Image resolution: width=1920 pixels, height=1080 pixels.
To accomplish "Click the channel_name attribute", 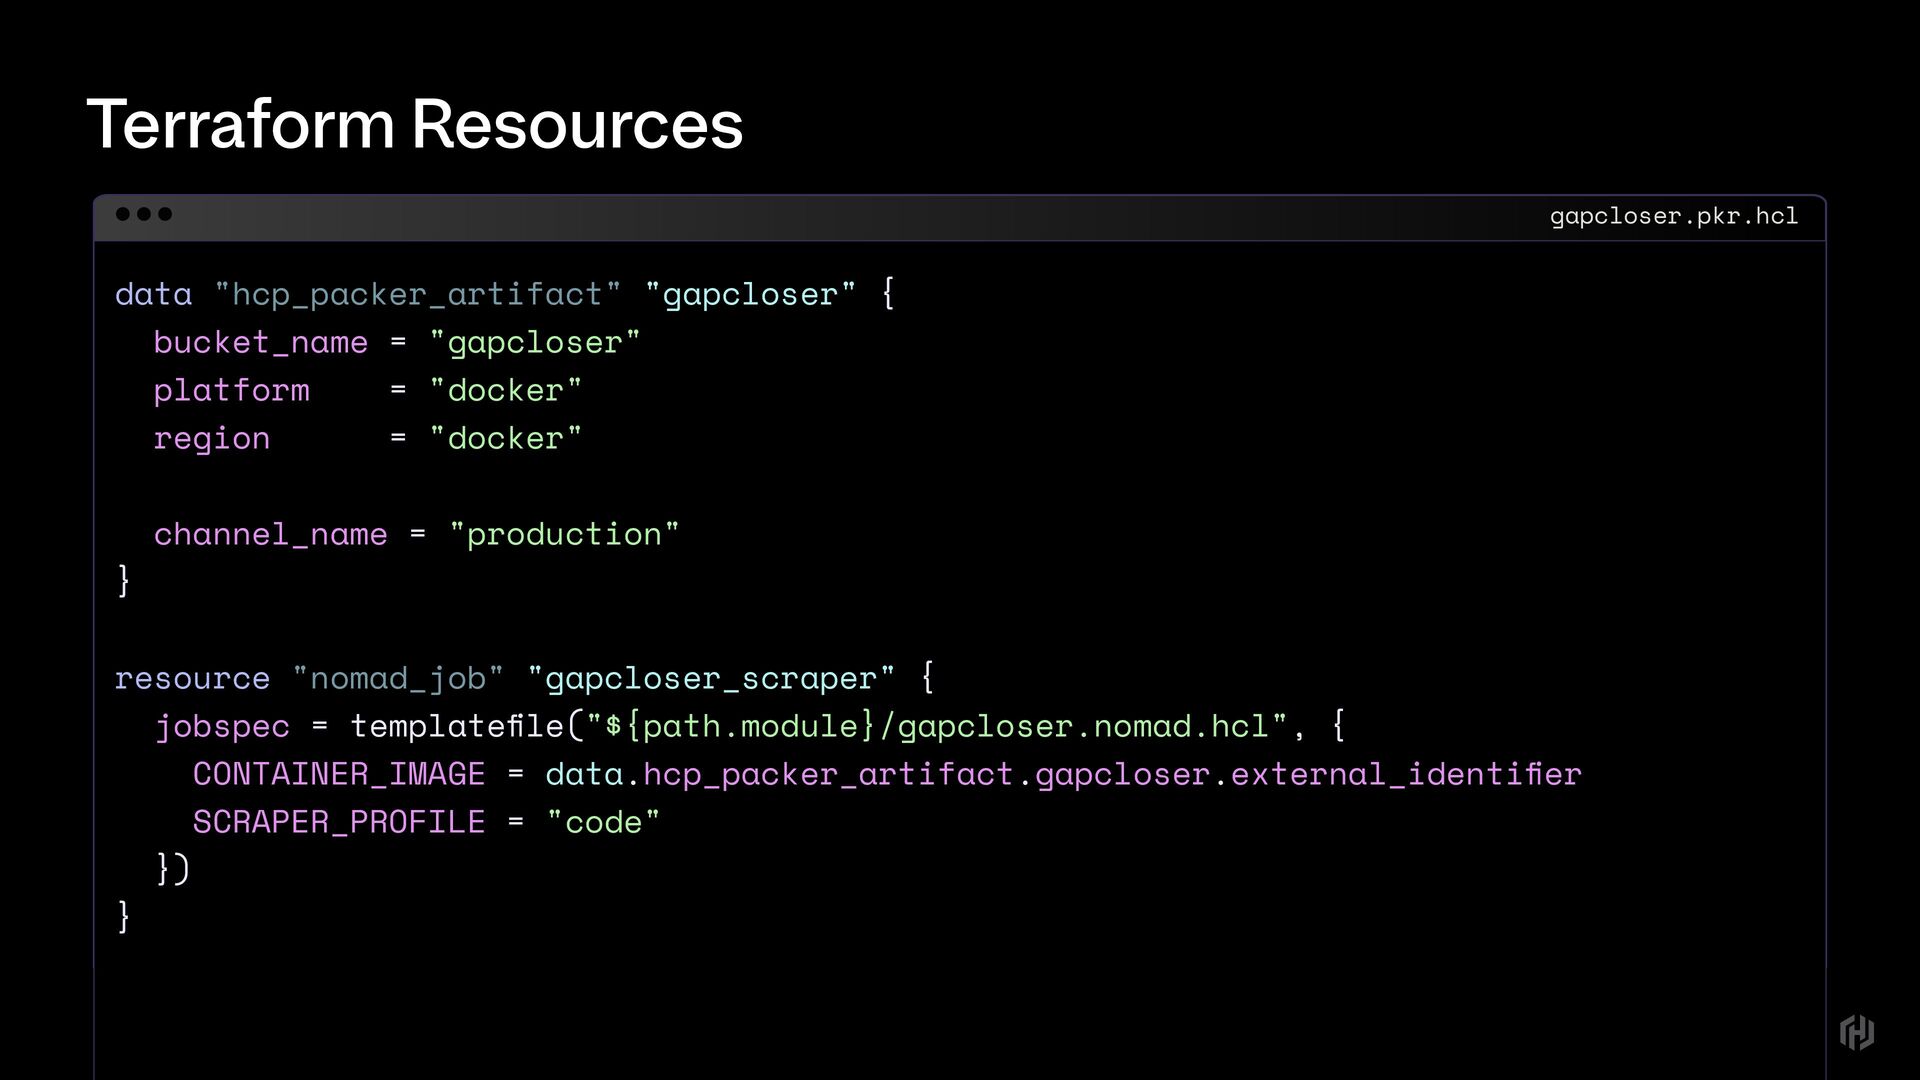I will [x=271, y=535].
